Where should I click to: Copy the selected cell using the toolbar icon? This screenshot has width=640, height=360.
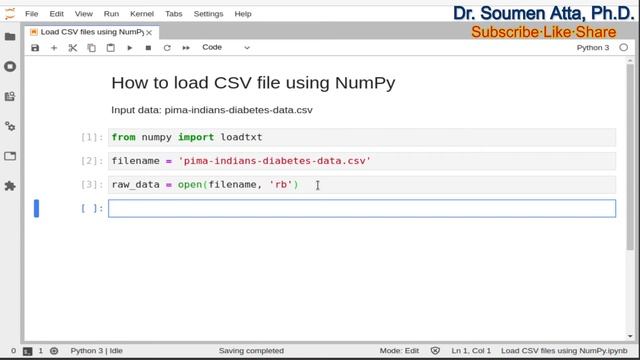point(91,48)
